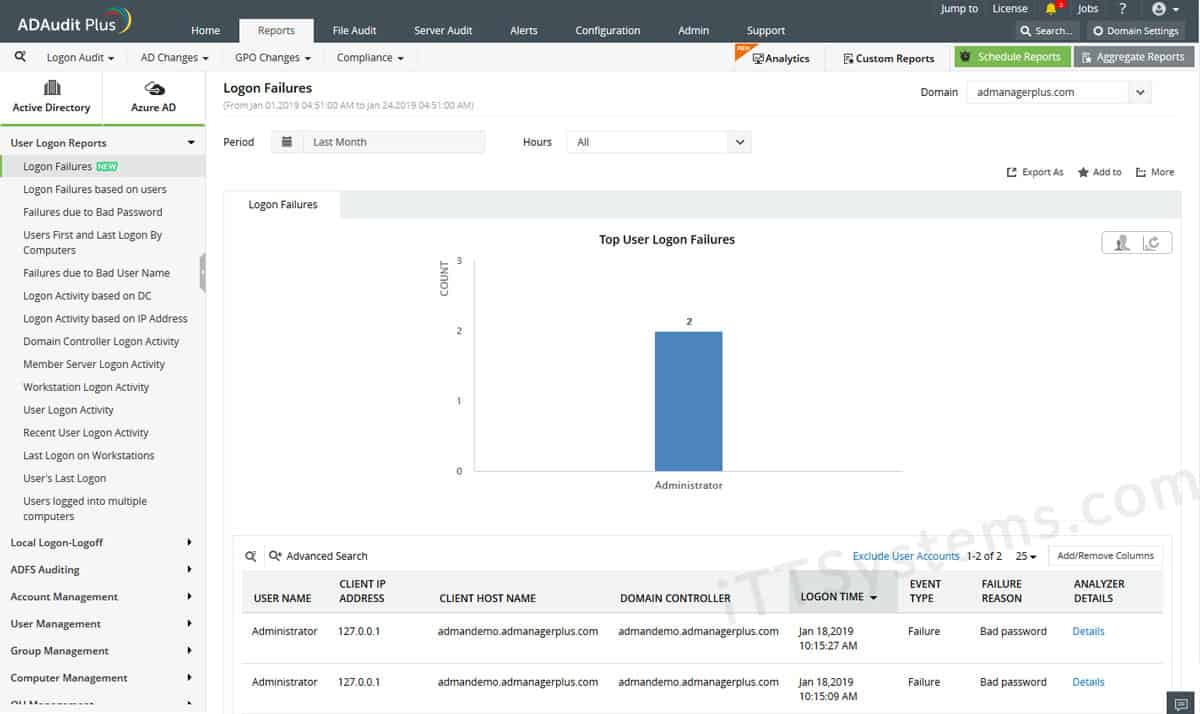Click the search magnifier icon in report toolbar
Viewport: 1200px width, 714px height.
20,57
